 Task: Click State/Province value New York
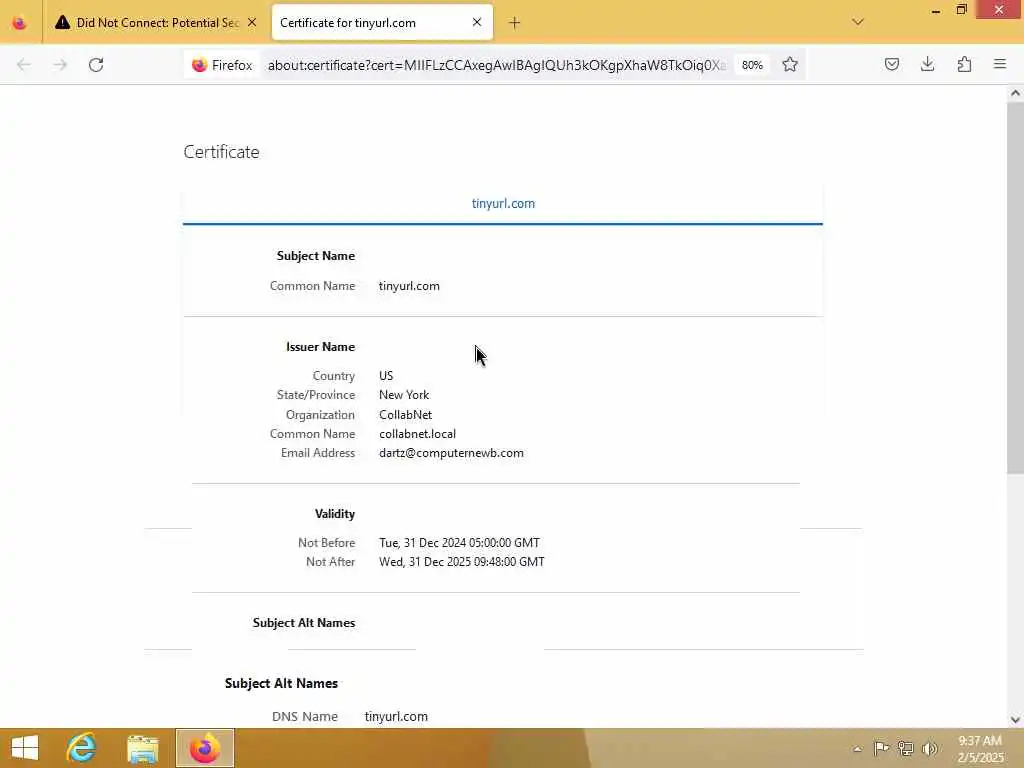(404, 395)
